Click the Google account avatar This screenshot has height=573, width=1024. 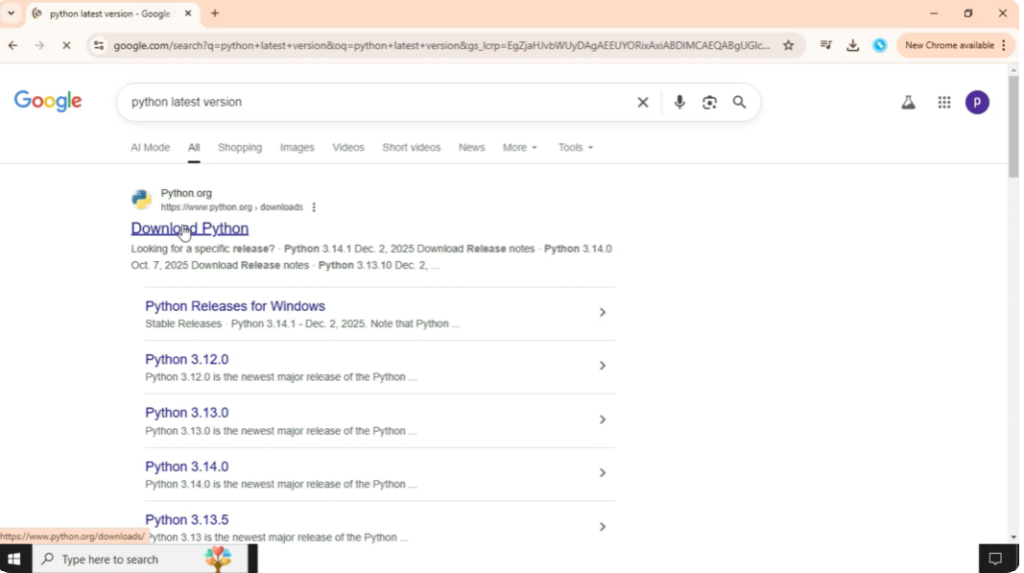[x=977, y=102]
